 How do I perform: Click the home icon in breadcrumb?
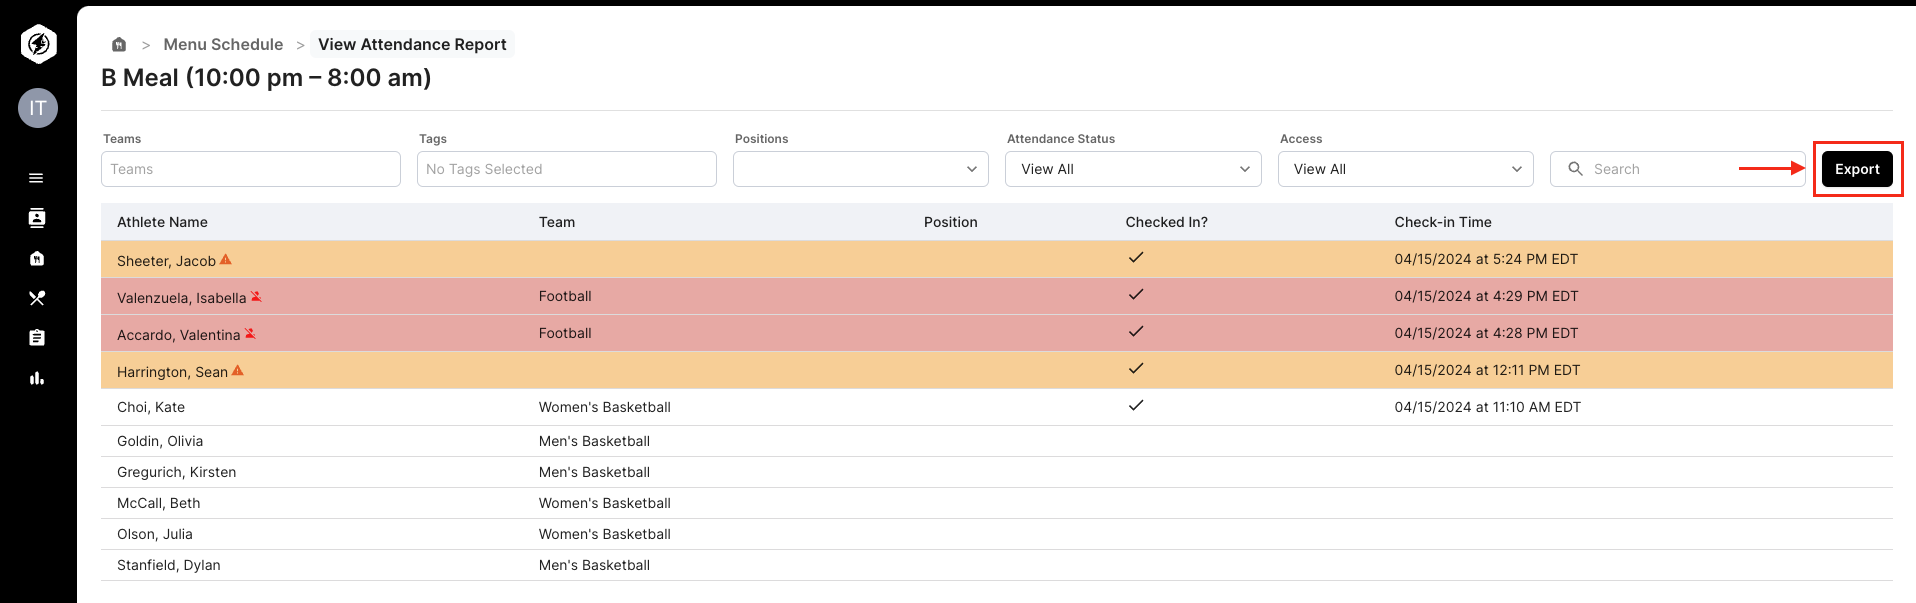pos(119,44)
